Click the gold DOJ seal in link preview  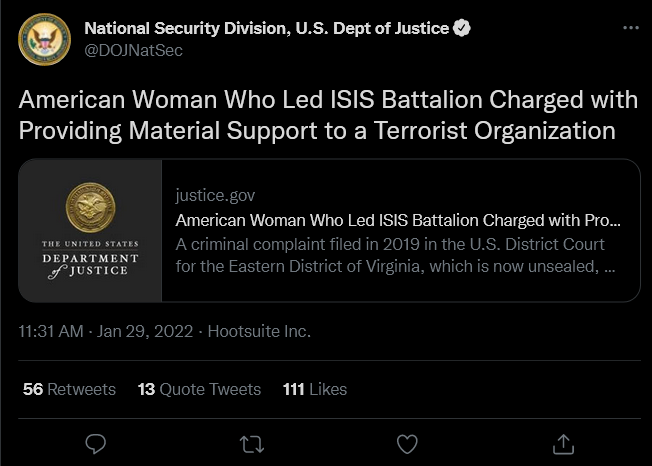(x=91, y=207)
